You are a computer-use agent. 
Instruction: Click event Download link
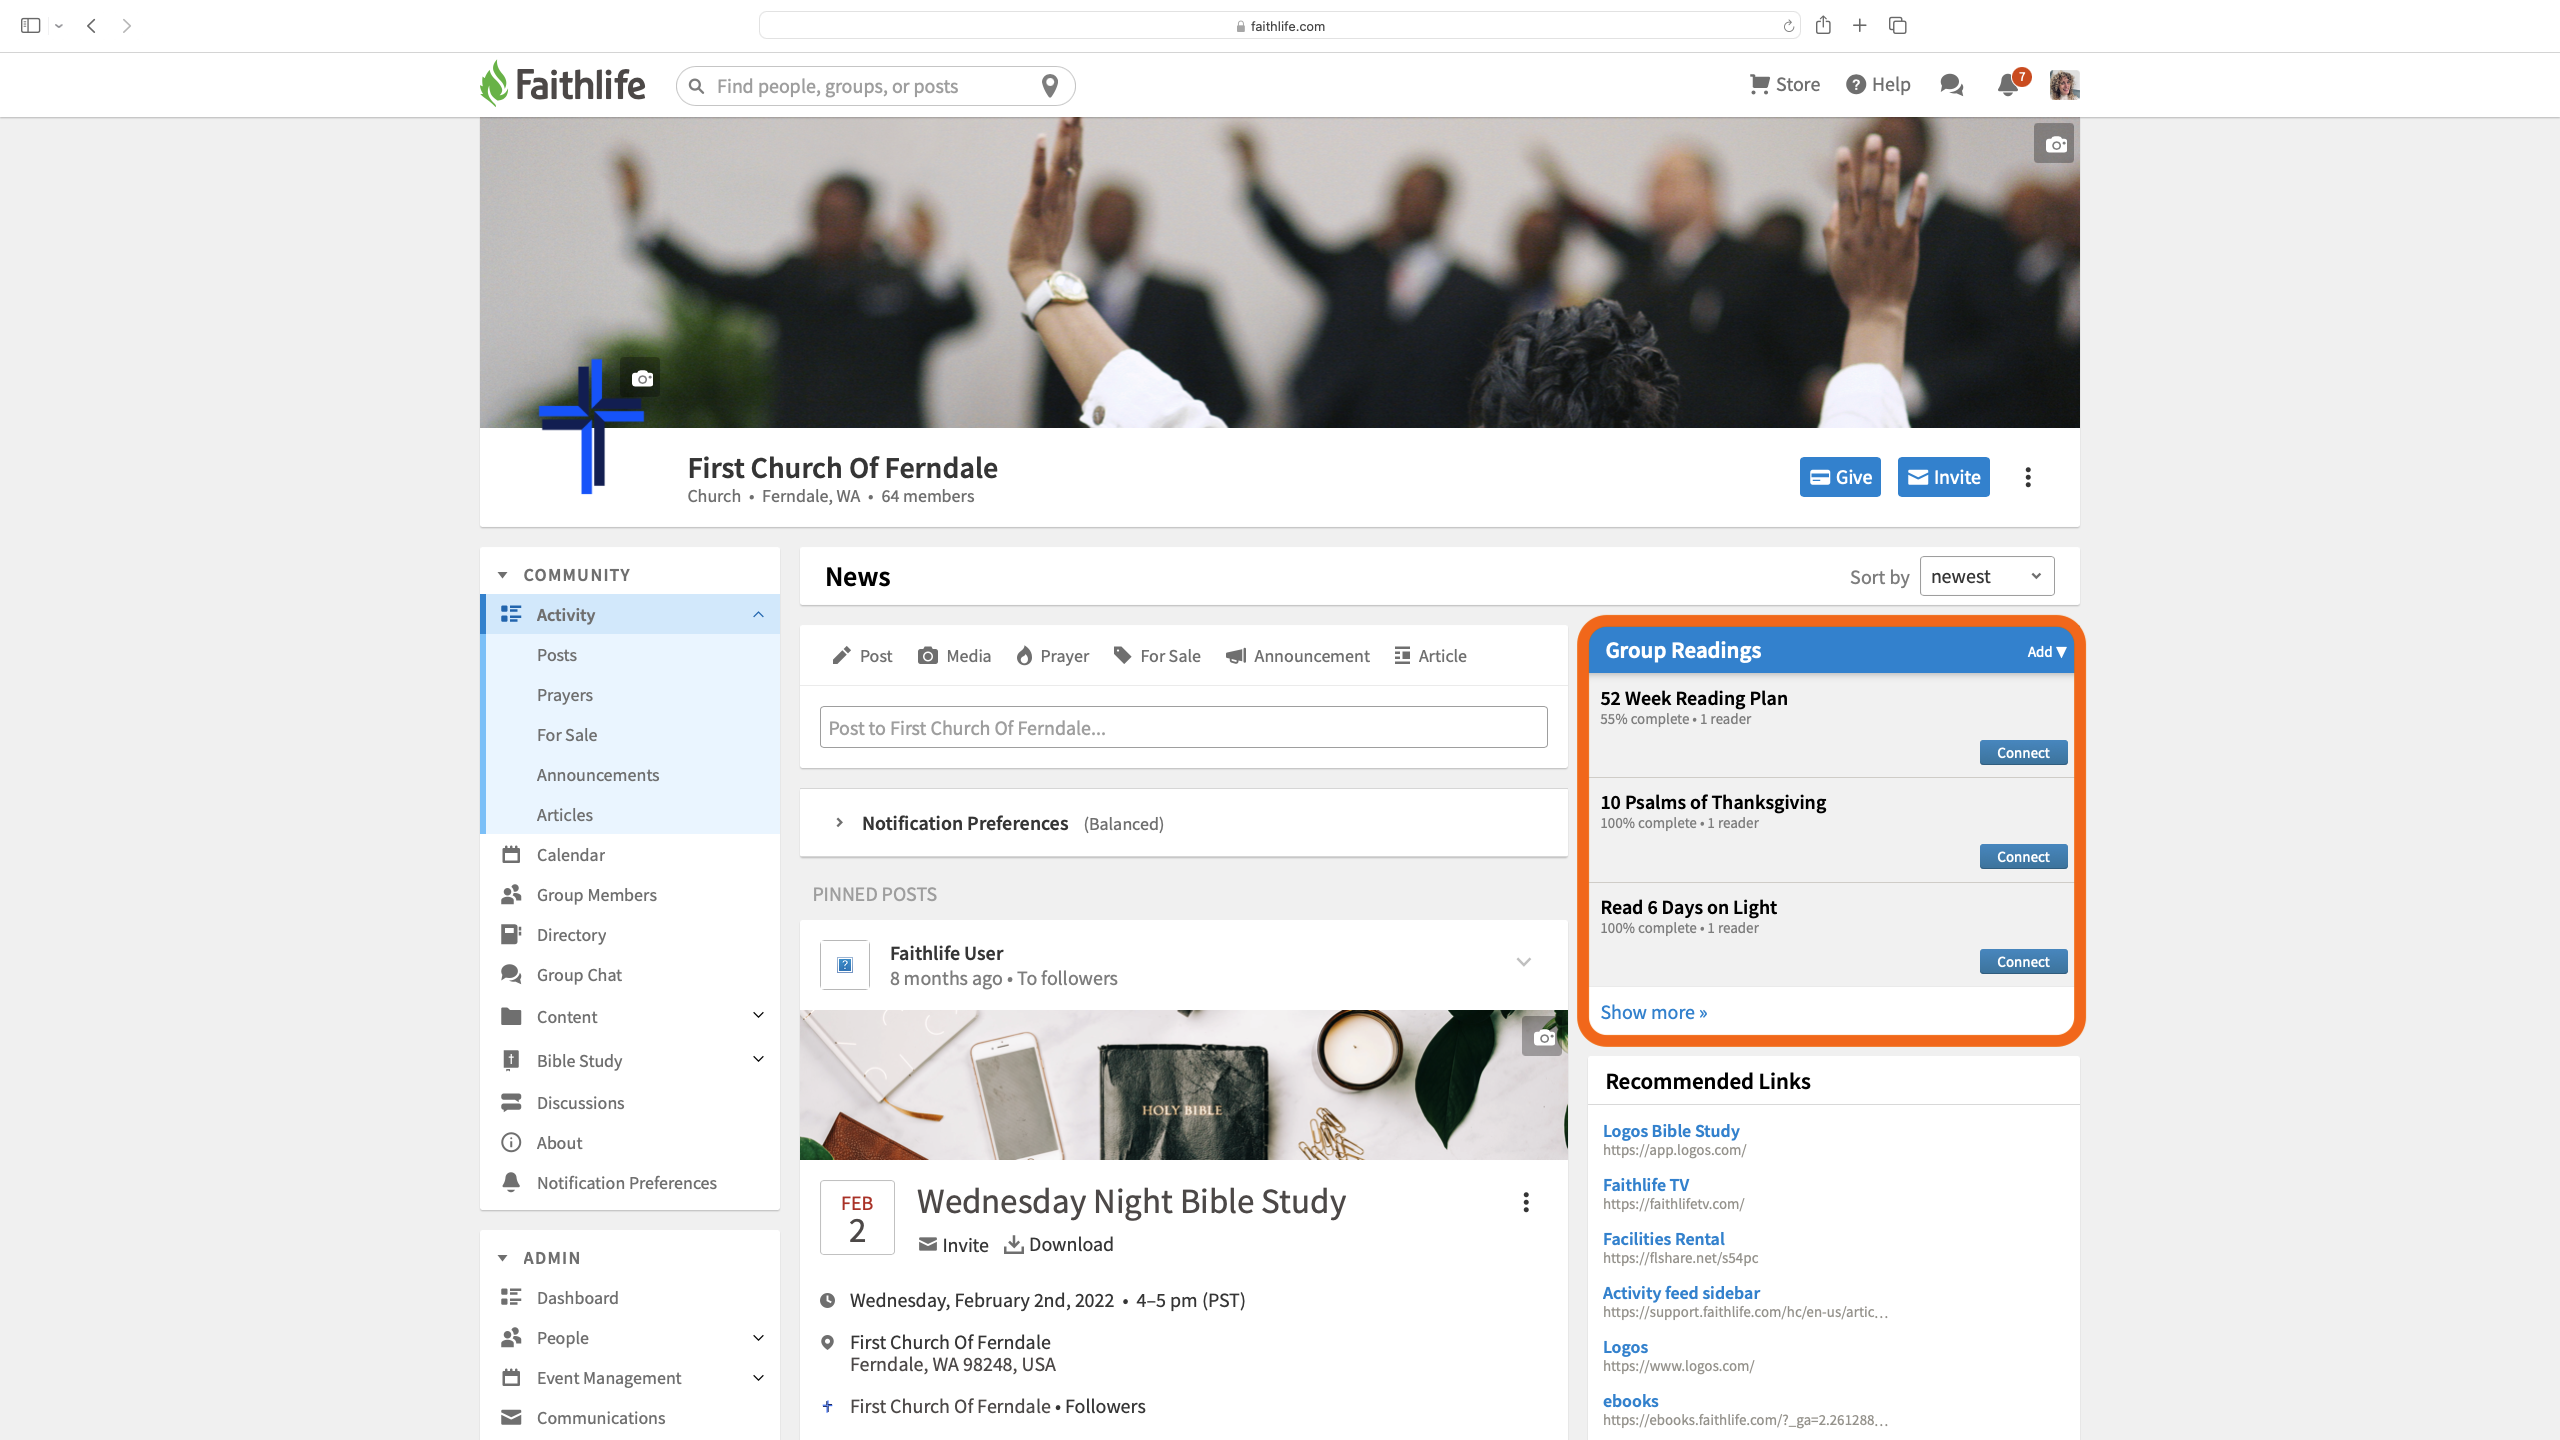[1059, 1245]
